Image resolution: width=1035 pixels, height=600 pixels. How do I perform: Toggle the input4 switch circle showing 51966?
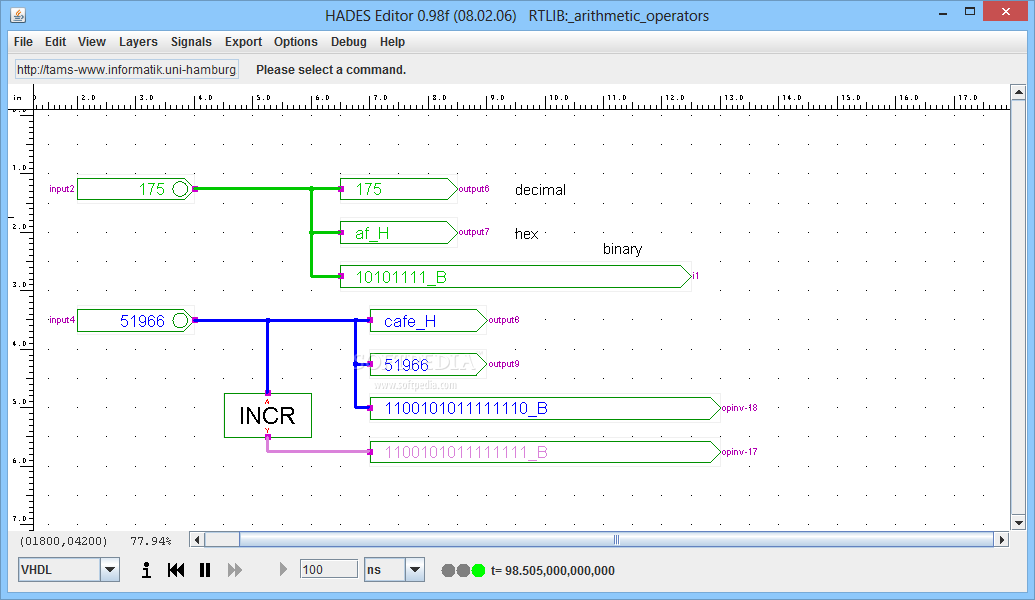(x=180, y=321)
